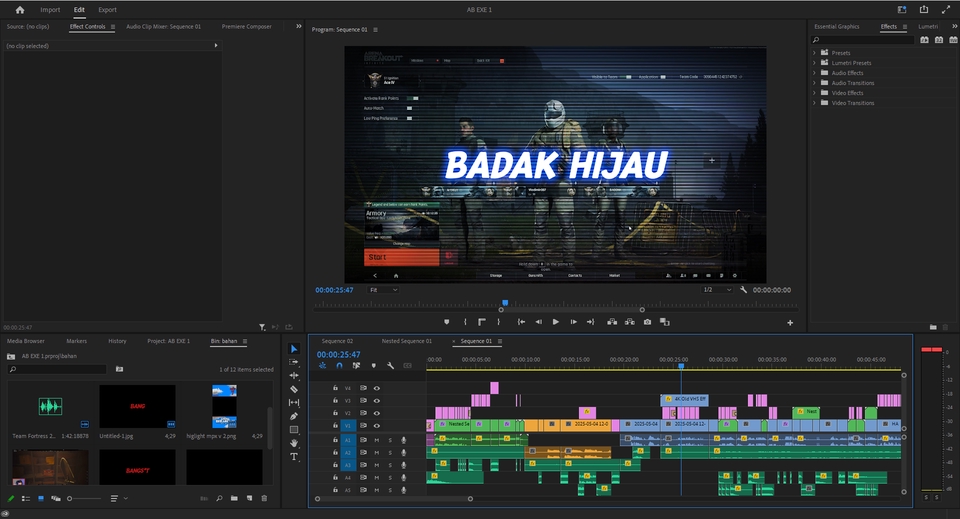Image resolution: width=960 pixels, height=519 pixels.
Task: Click the Home icon in the header
Action: coord(19,9)
